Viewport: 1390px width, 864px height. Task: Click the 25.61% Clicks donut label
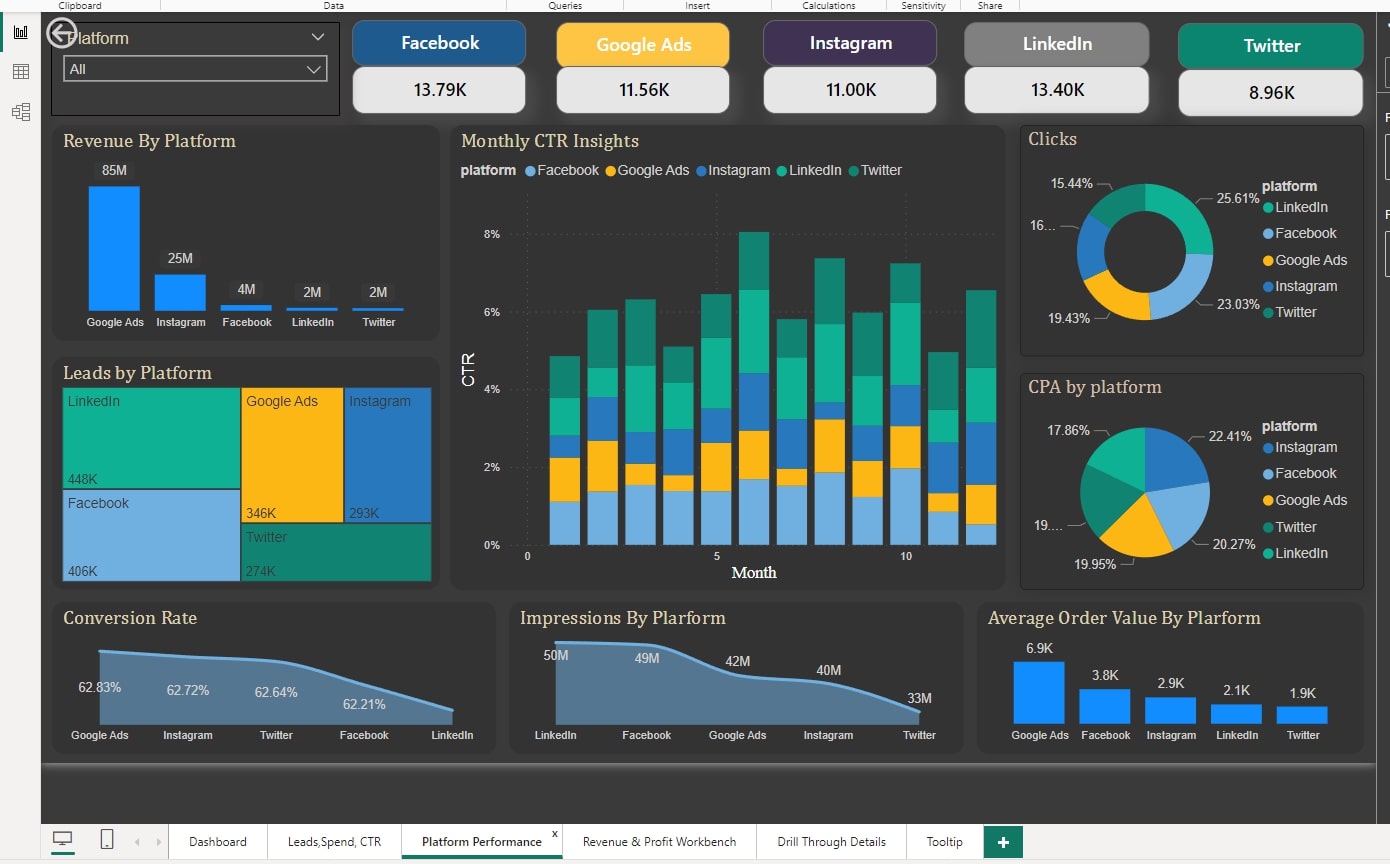[1238, 198]
